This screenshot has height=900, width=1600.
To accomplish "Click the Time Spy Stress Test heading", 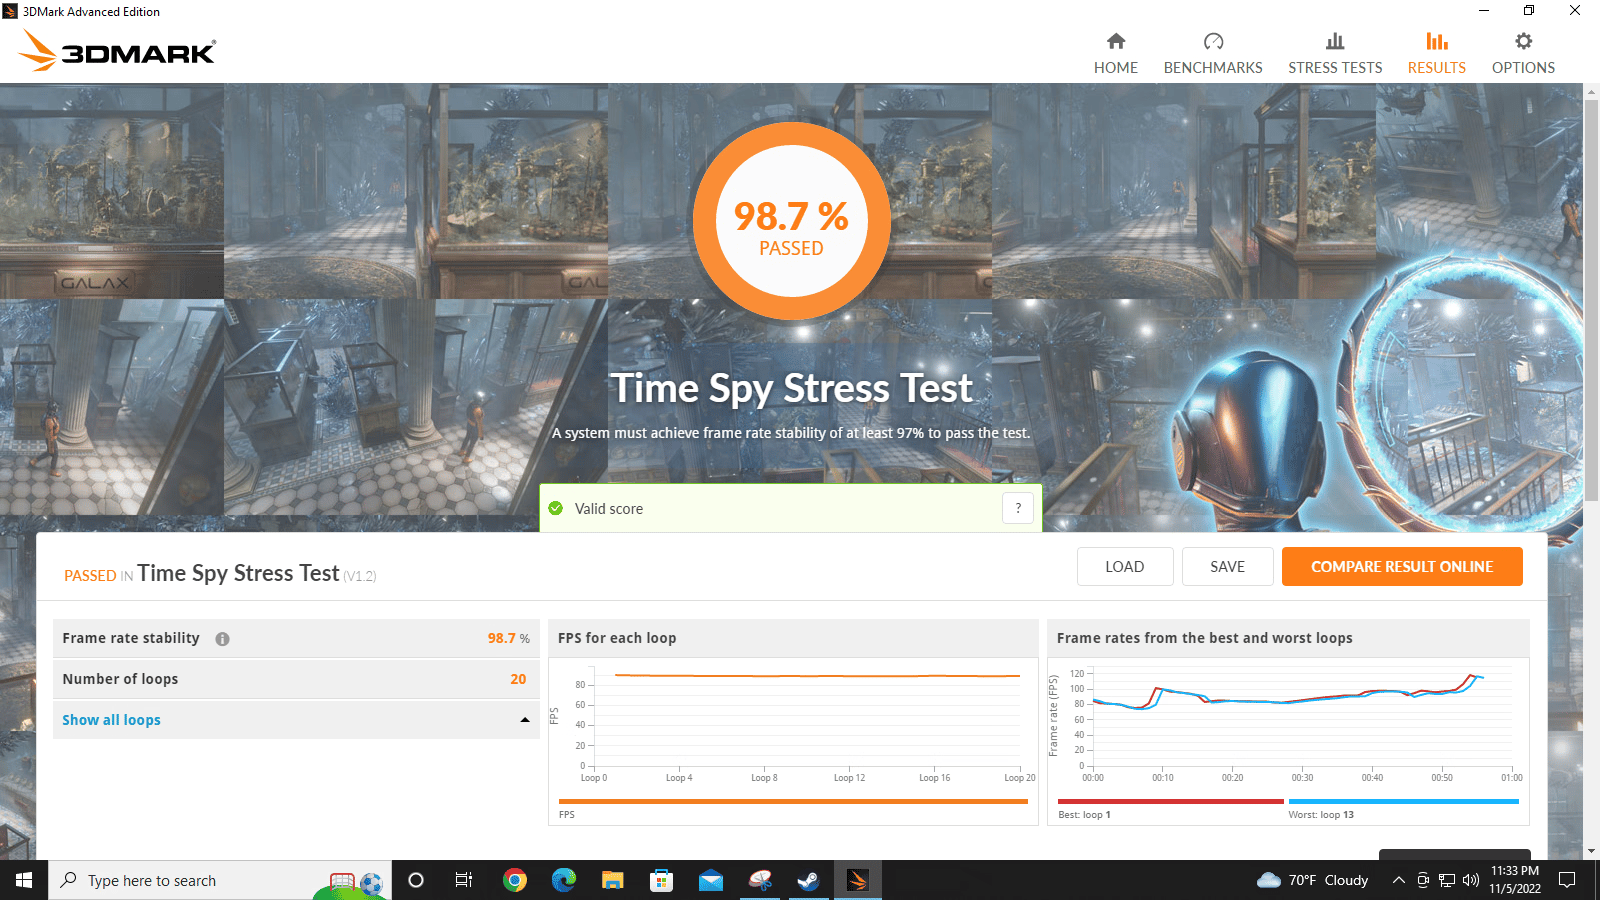I will (x=791, y=388).
